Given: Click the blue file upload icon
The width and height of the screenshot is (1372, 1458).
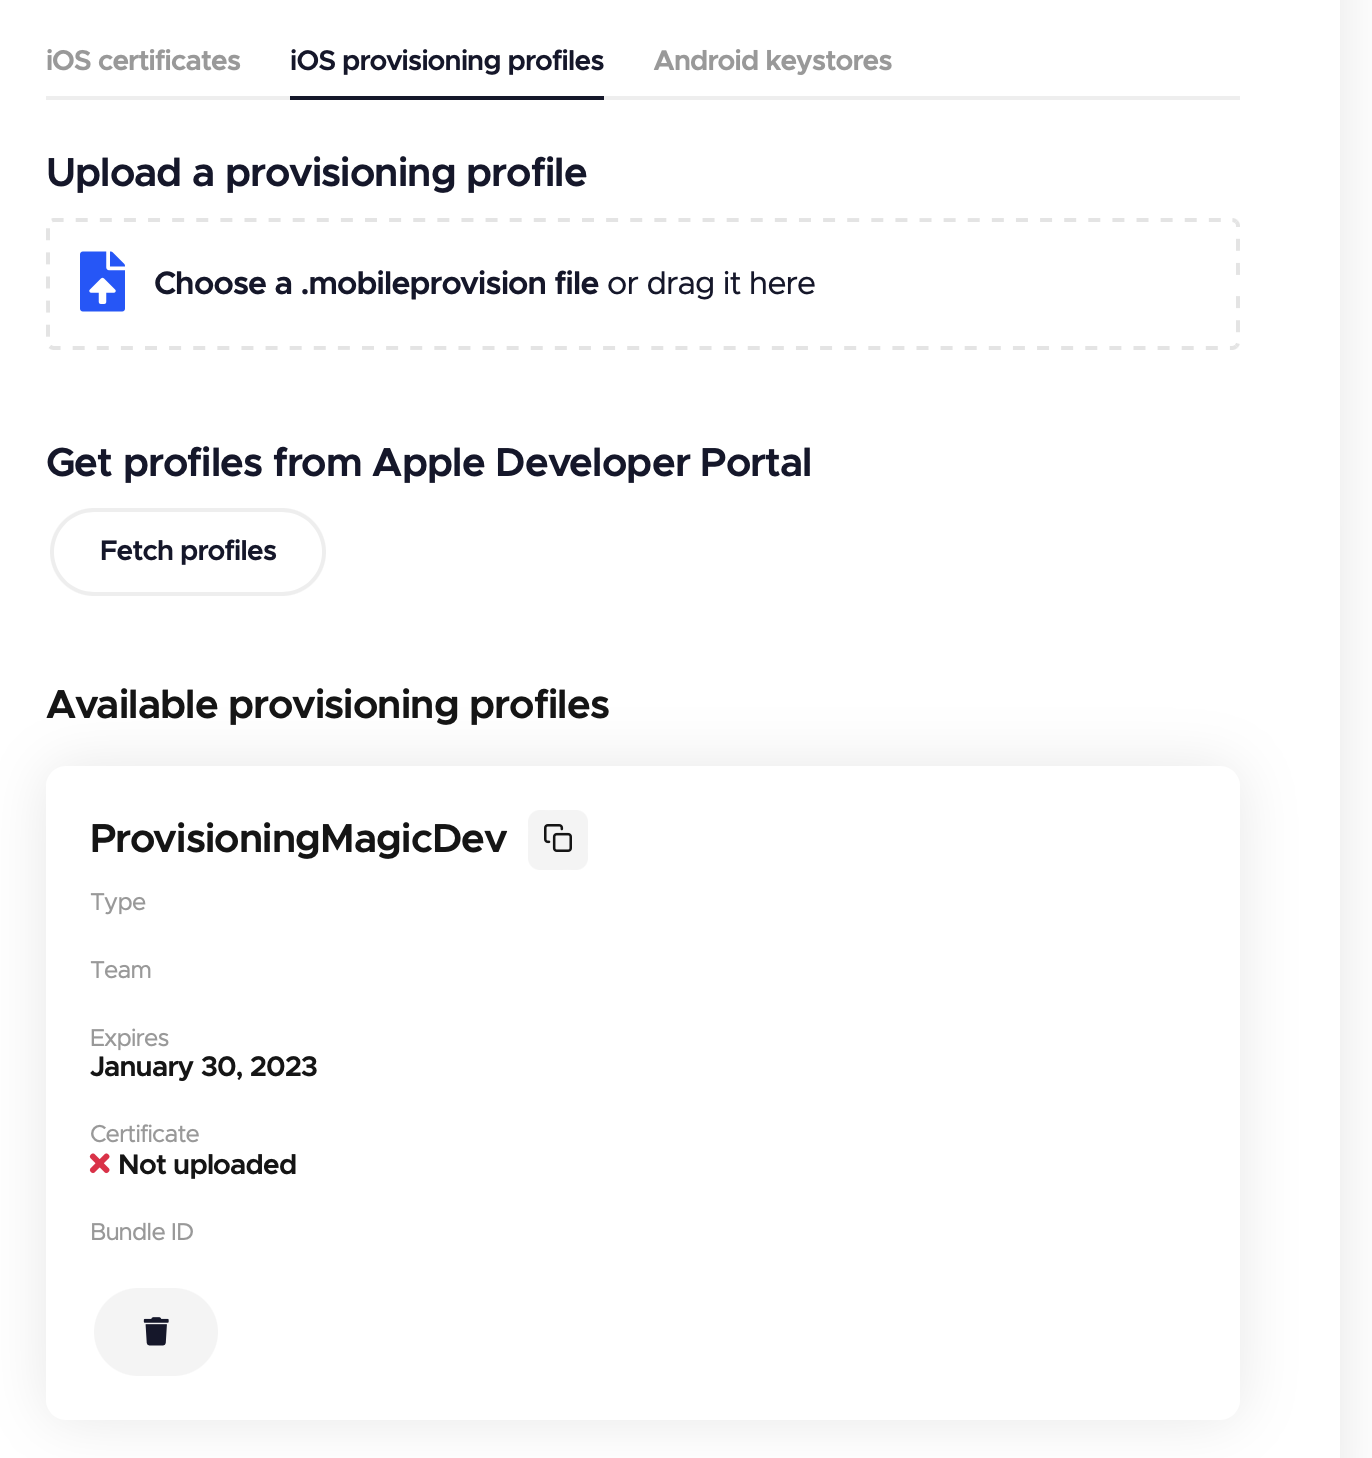Looking at the screenshot, I should pos(103,282).
